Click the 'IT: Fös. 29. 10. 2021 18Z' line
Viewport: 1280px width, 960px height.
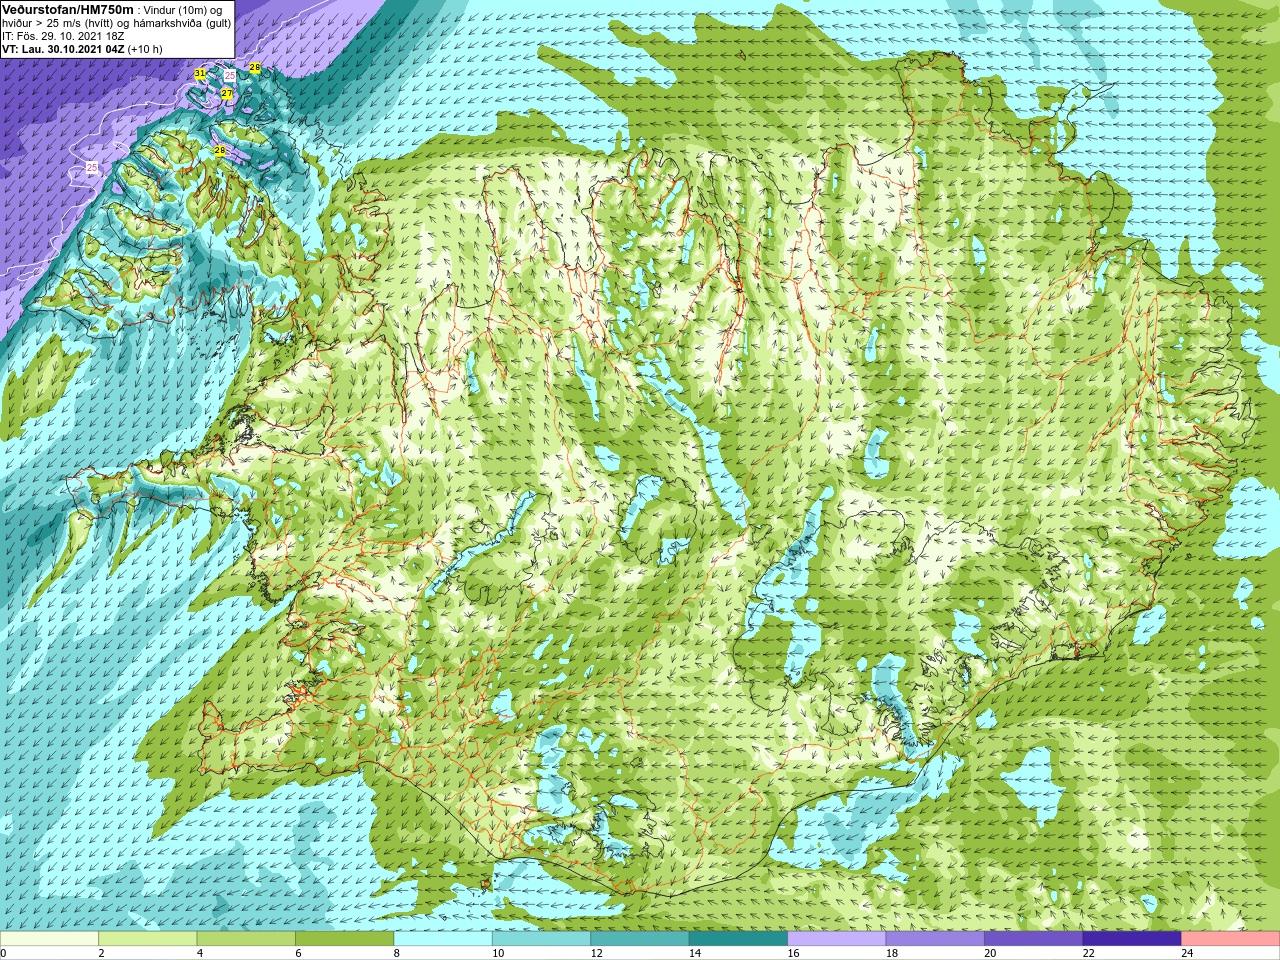click(x=63, y=35)
